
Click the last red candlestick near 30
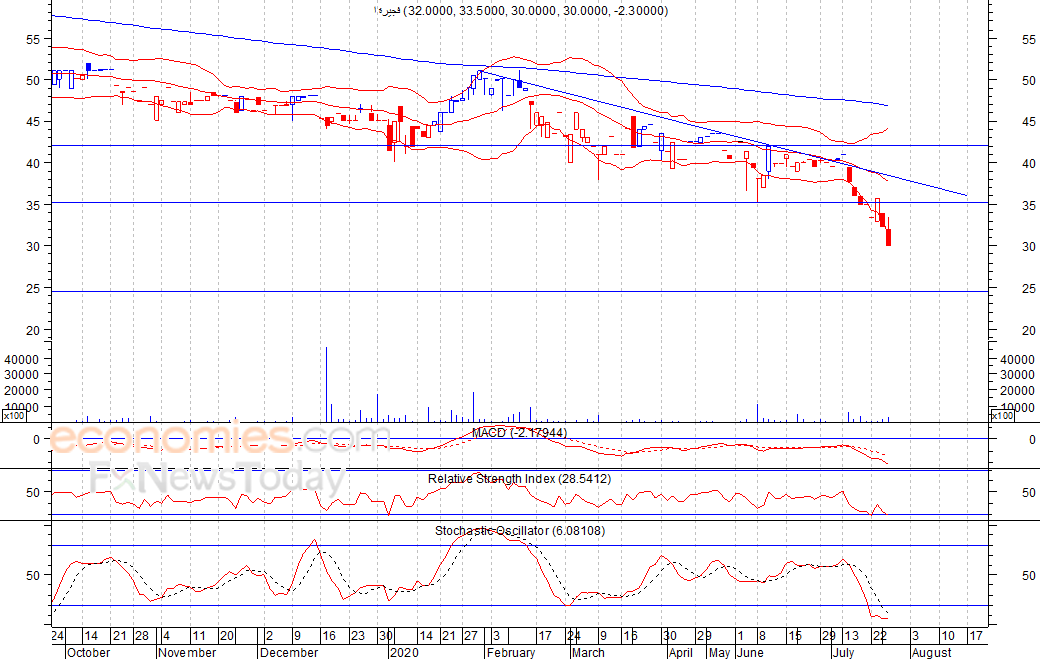[x=889, y=237]
